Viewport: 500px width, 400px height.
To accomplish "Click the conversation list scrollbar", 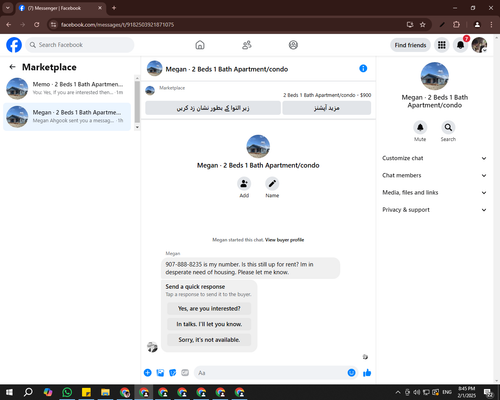I will [x=137, y=102].
